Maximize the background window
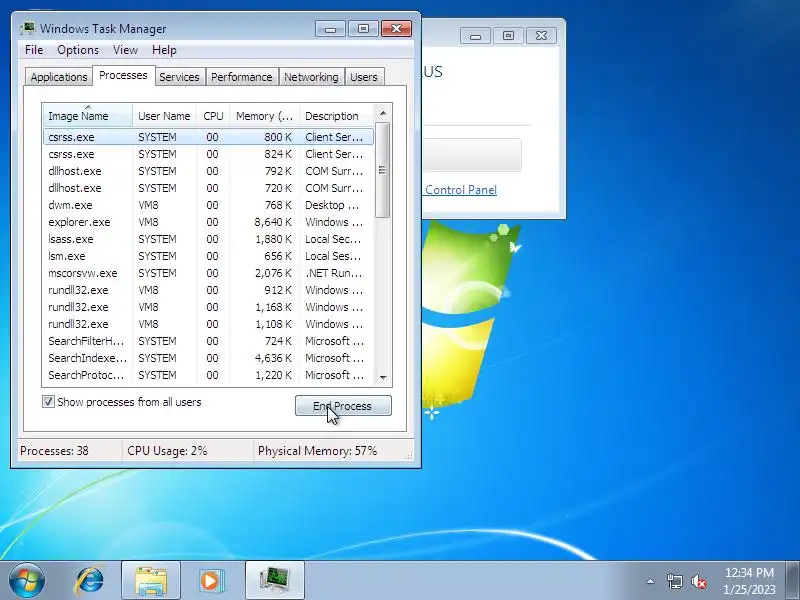The width and height of the screenshot is (800, 600). [x=508, y=36]
